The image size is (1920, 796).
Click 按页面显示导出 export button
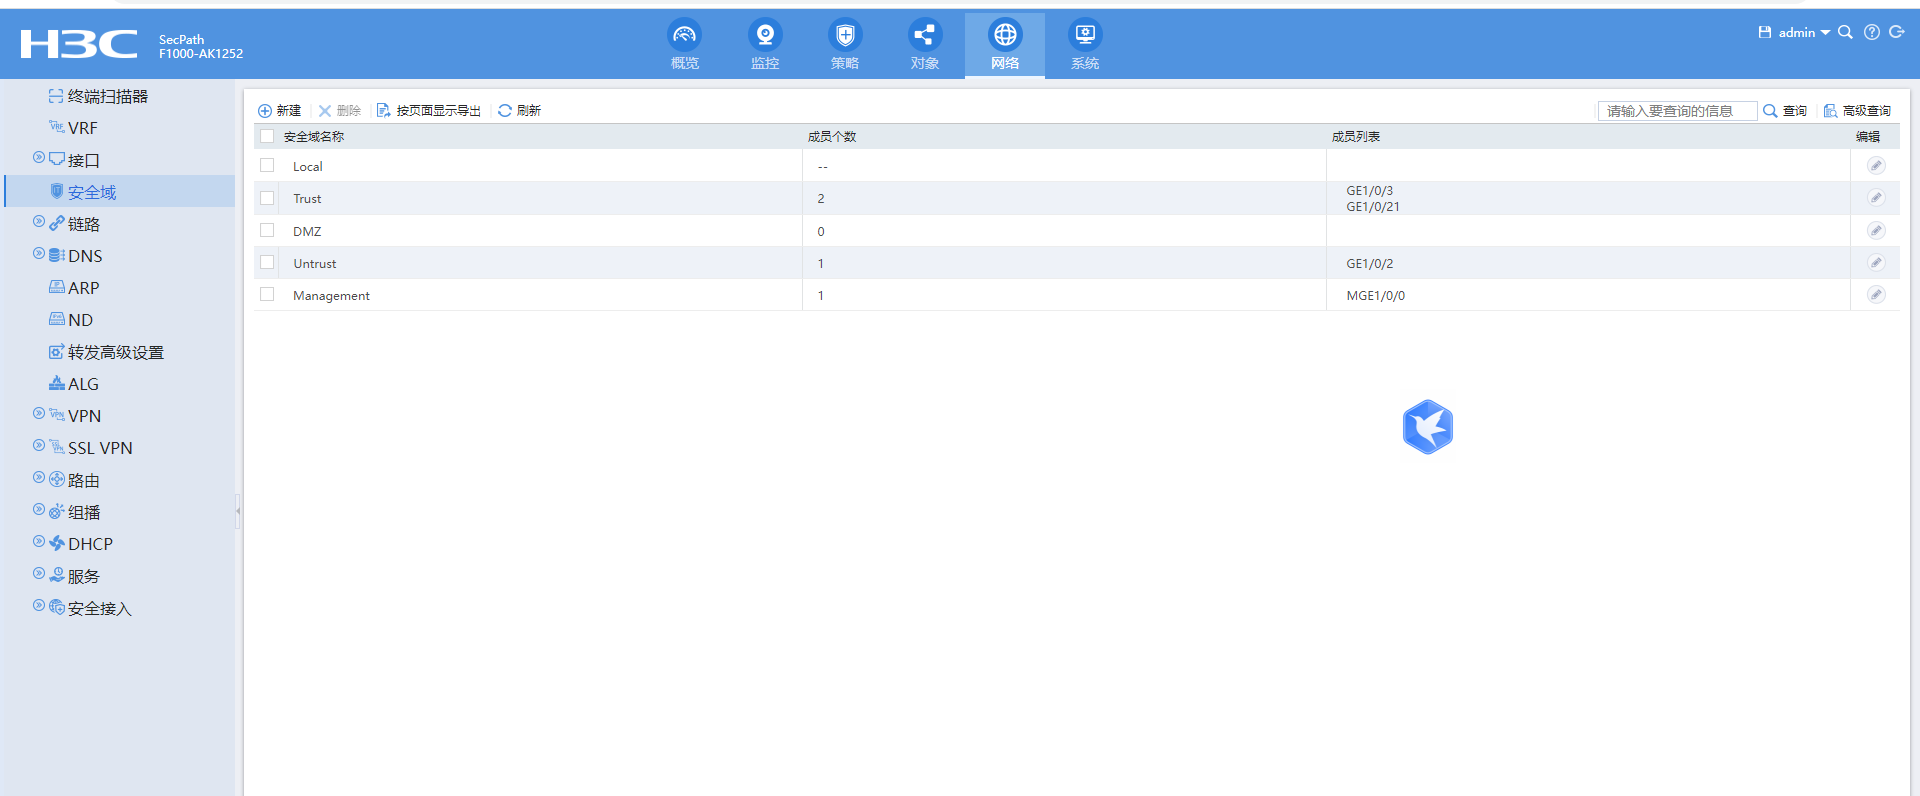coord(429,111)
